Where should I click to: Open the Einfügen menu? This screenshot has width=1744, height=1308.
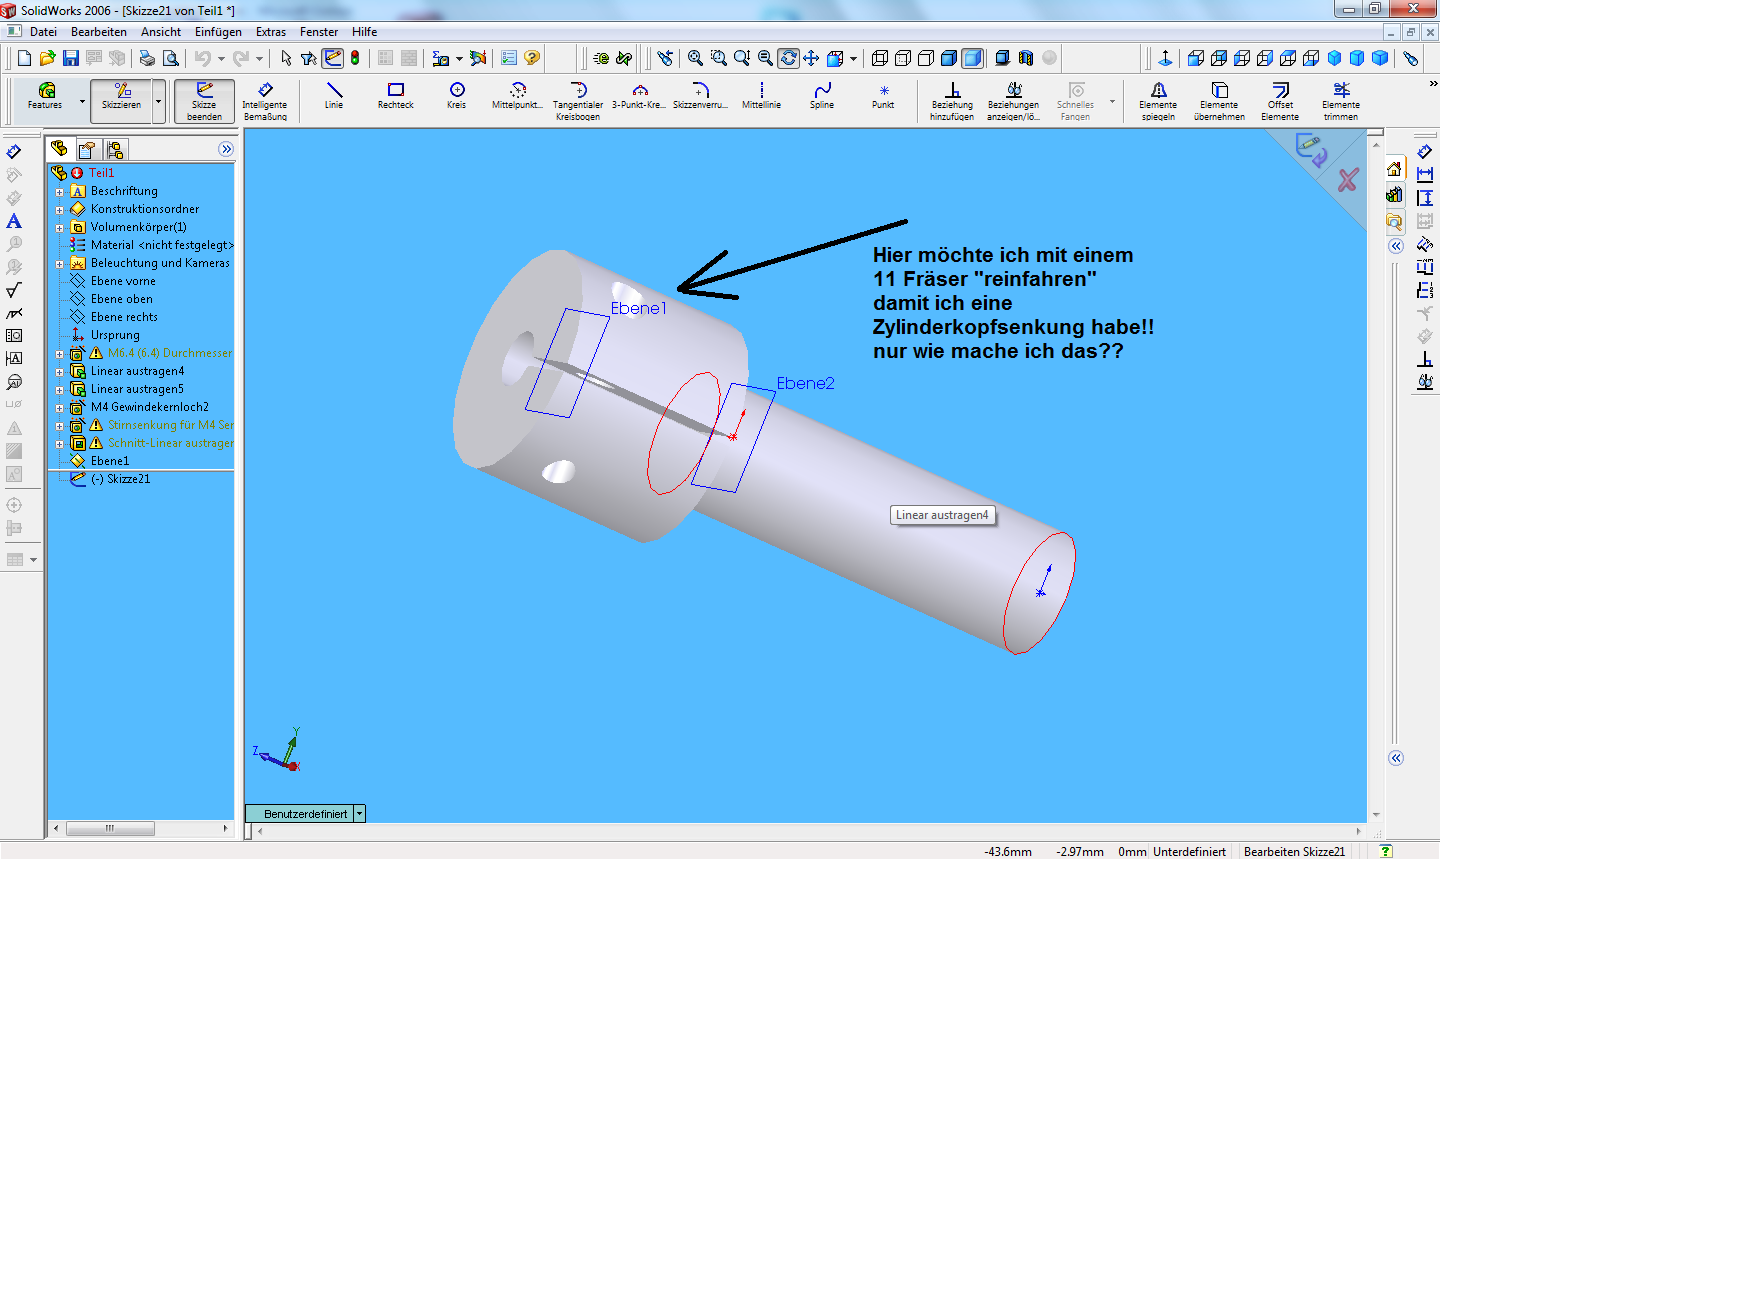[x=218, y=32]
